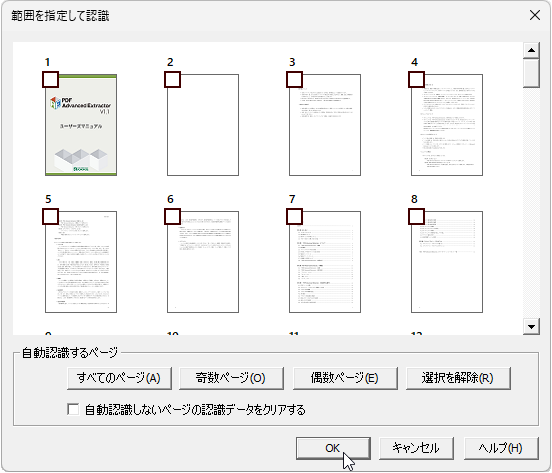Check the page 1 checkbox
Image resolution: width=552 pixels, height=473 pixels.
coord(50,80)
